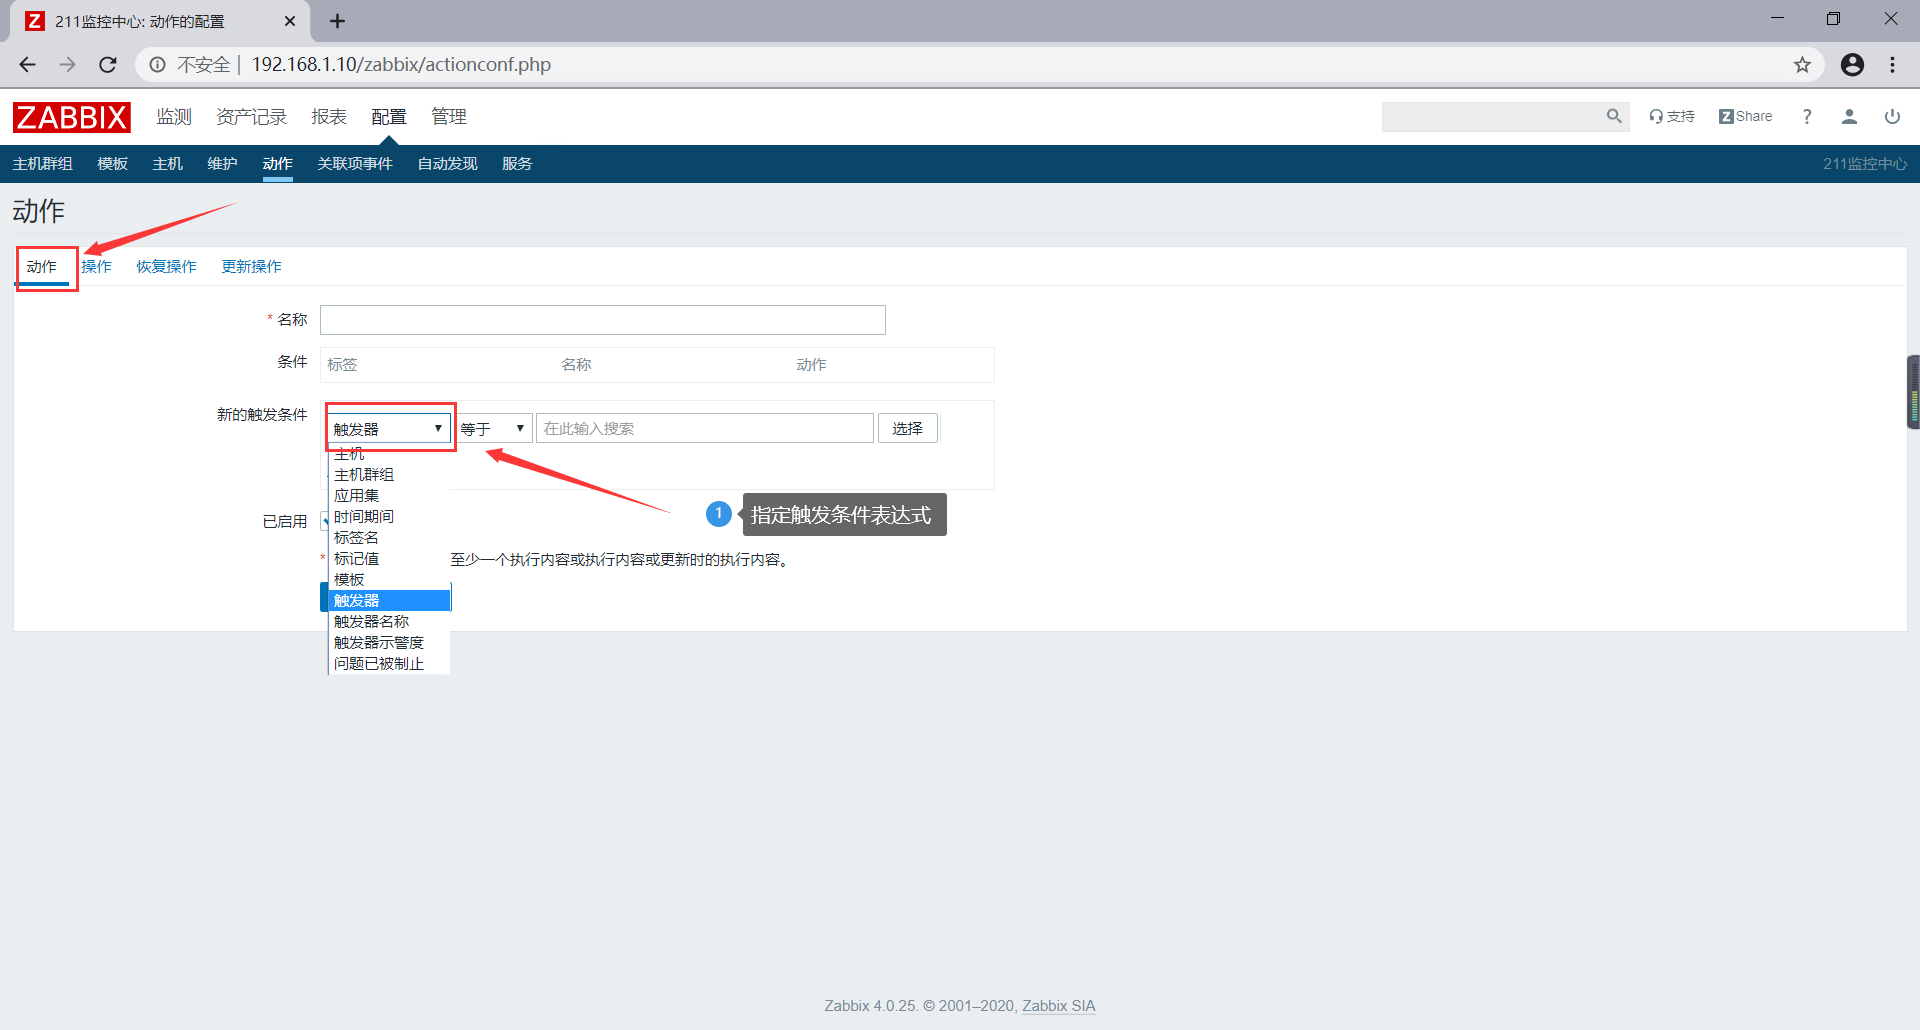Open the Chrome account avatar
Image resolution: width=1920 pixels, height=1030 pixels.
(x=1852, y=65)
